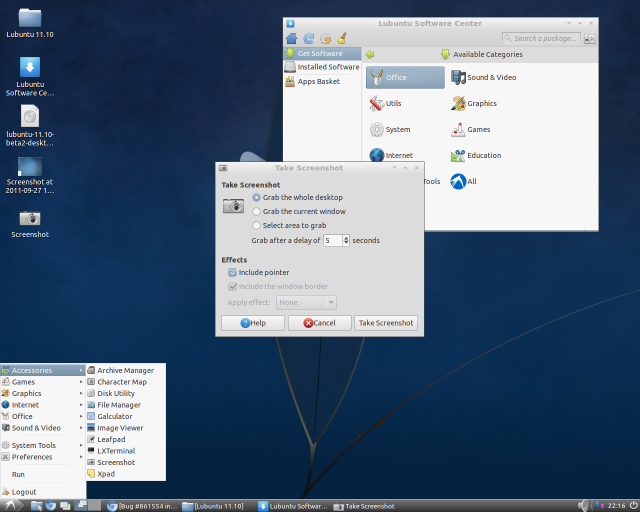Select Grab the current window option
The width and height of the screenshot is (640, 512).
(299, 211)
